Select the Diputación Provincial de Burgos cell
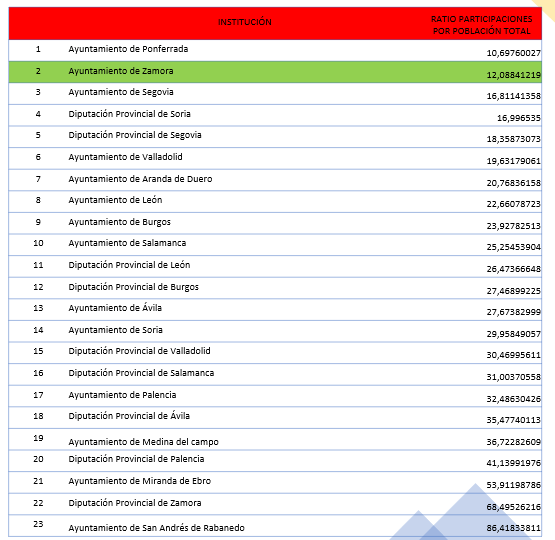Screen dimensions: 555x540 [x=133, y=287]
